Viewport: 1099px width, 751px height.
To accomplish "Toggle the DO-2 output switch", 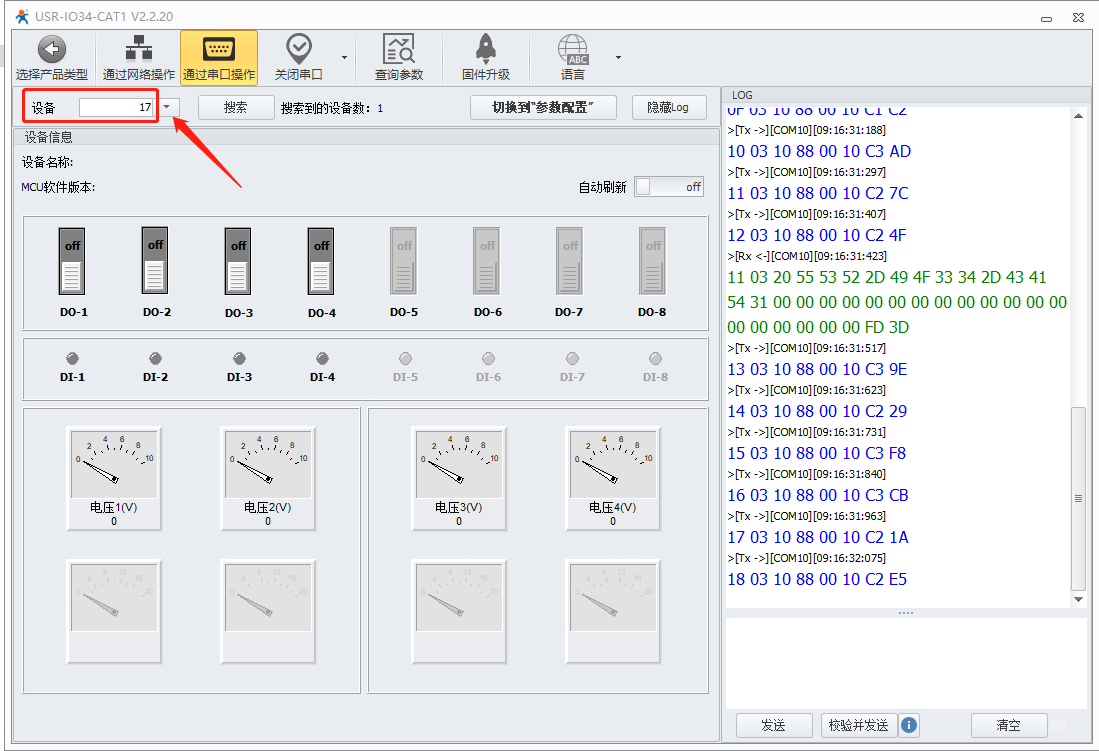I will pos(155,260).
